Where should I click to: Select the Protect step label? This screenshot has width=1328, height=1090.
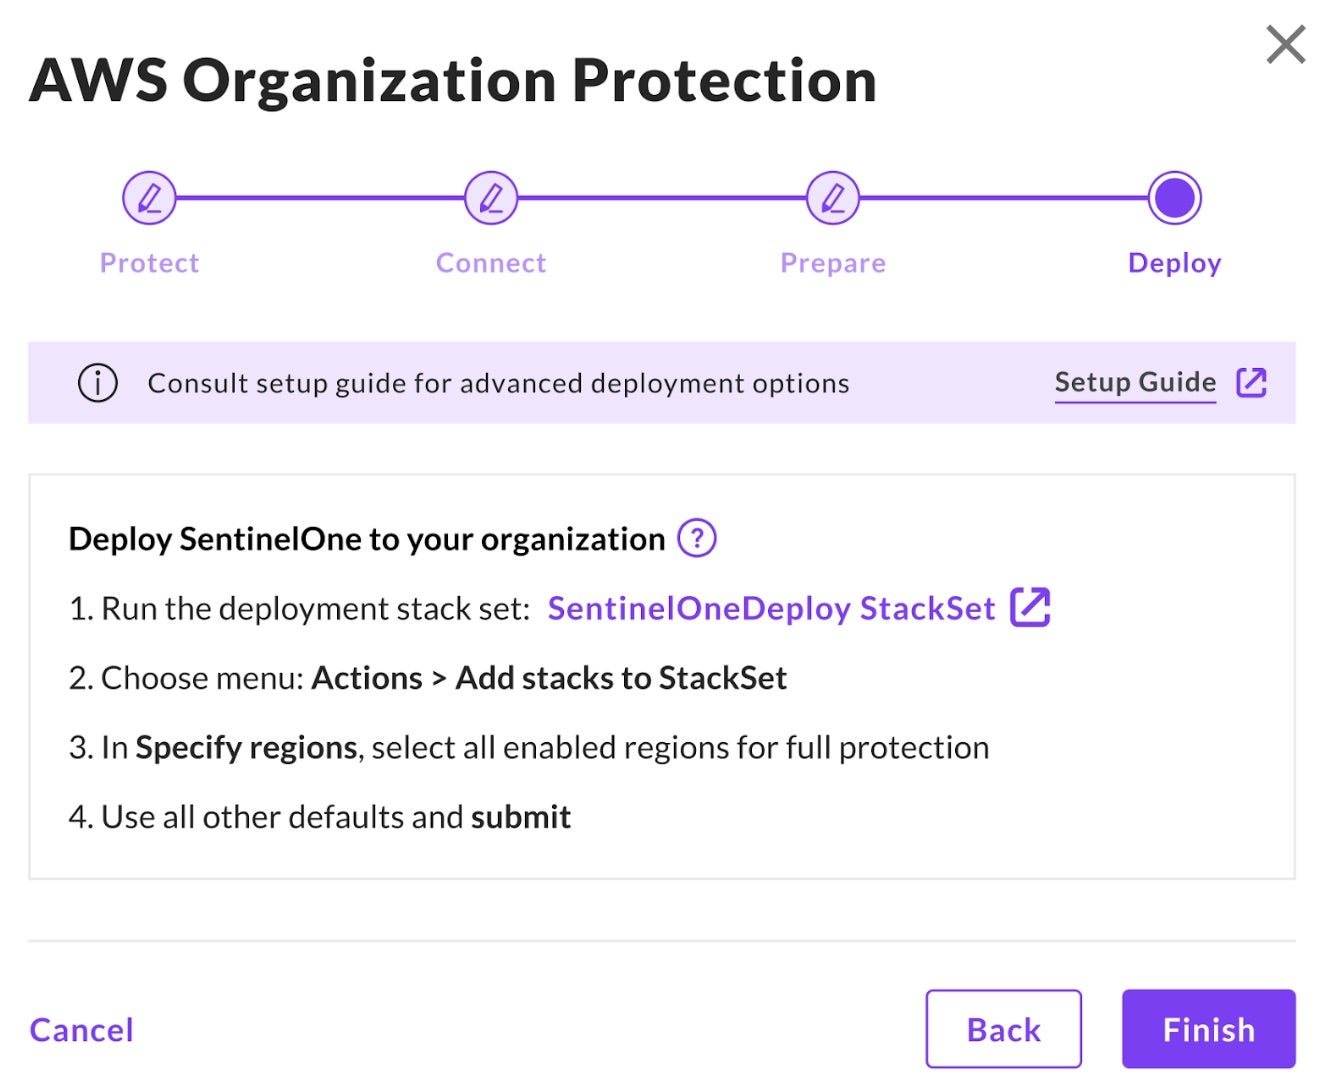click(149, 263)
